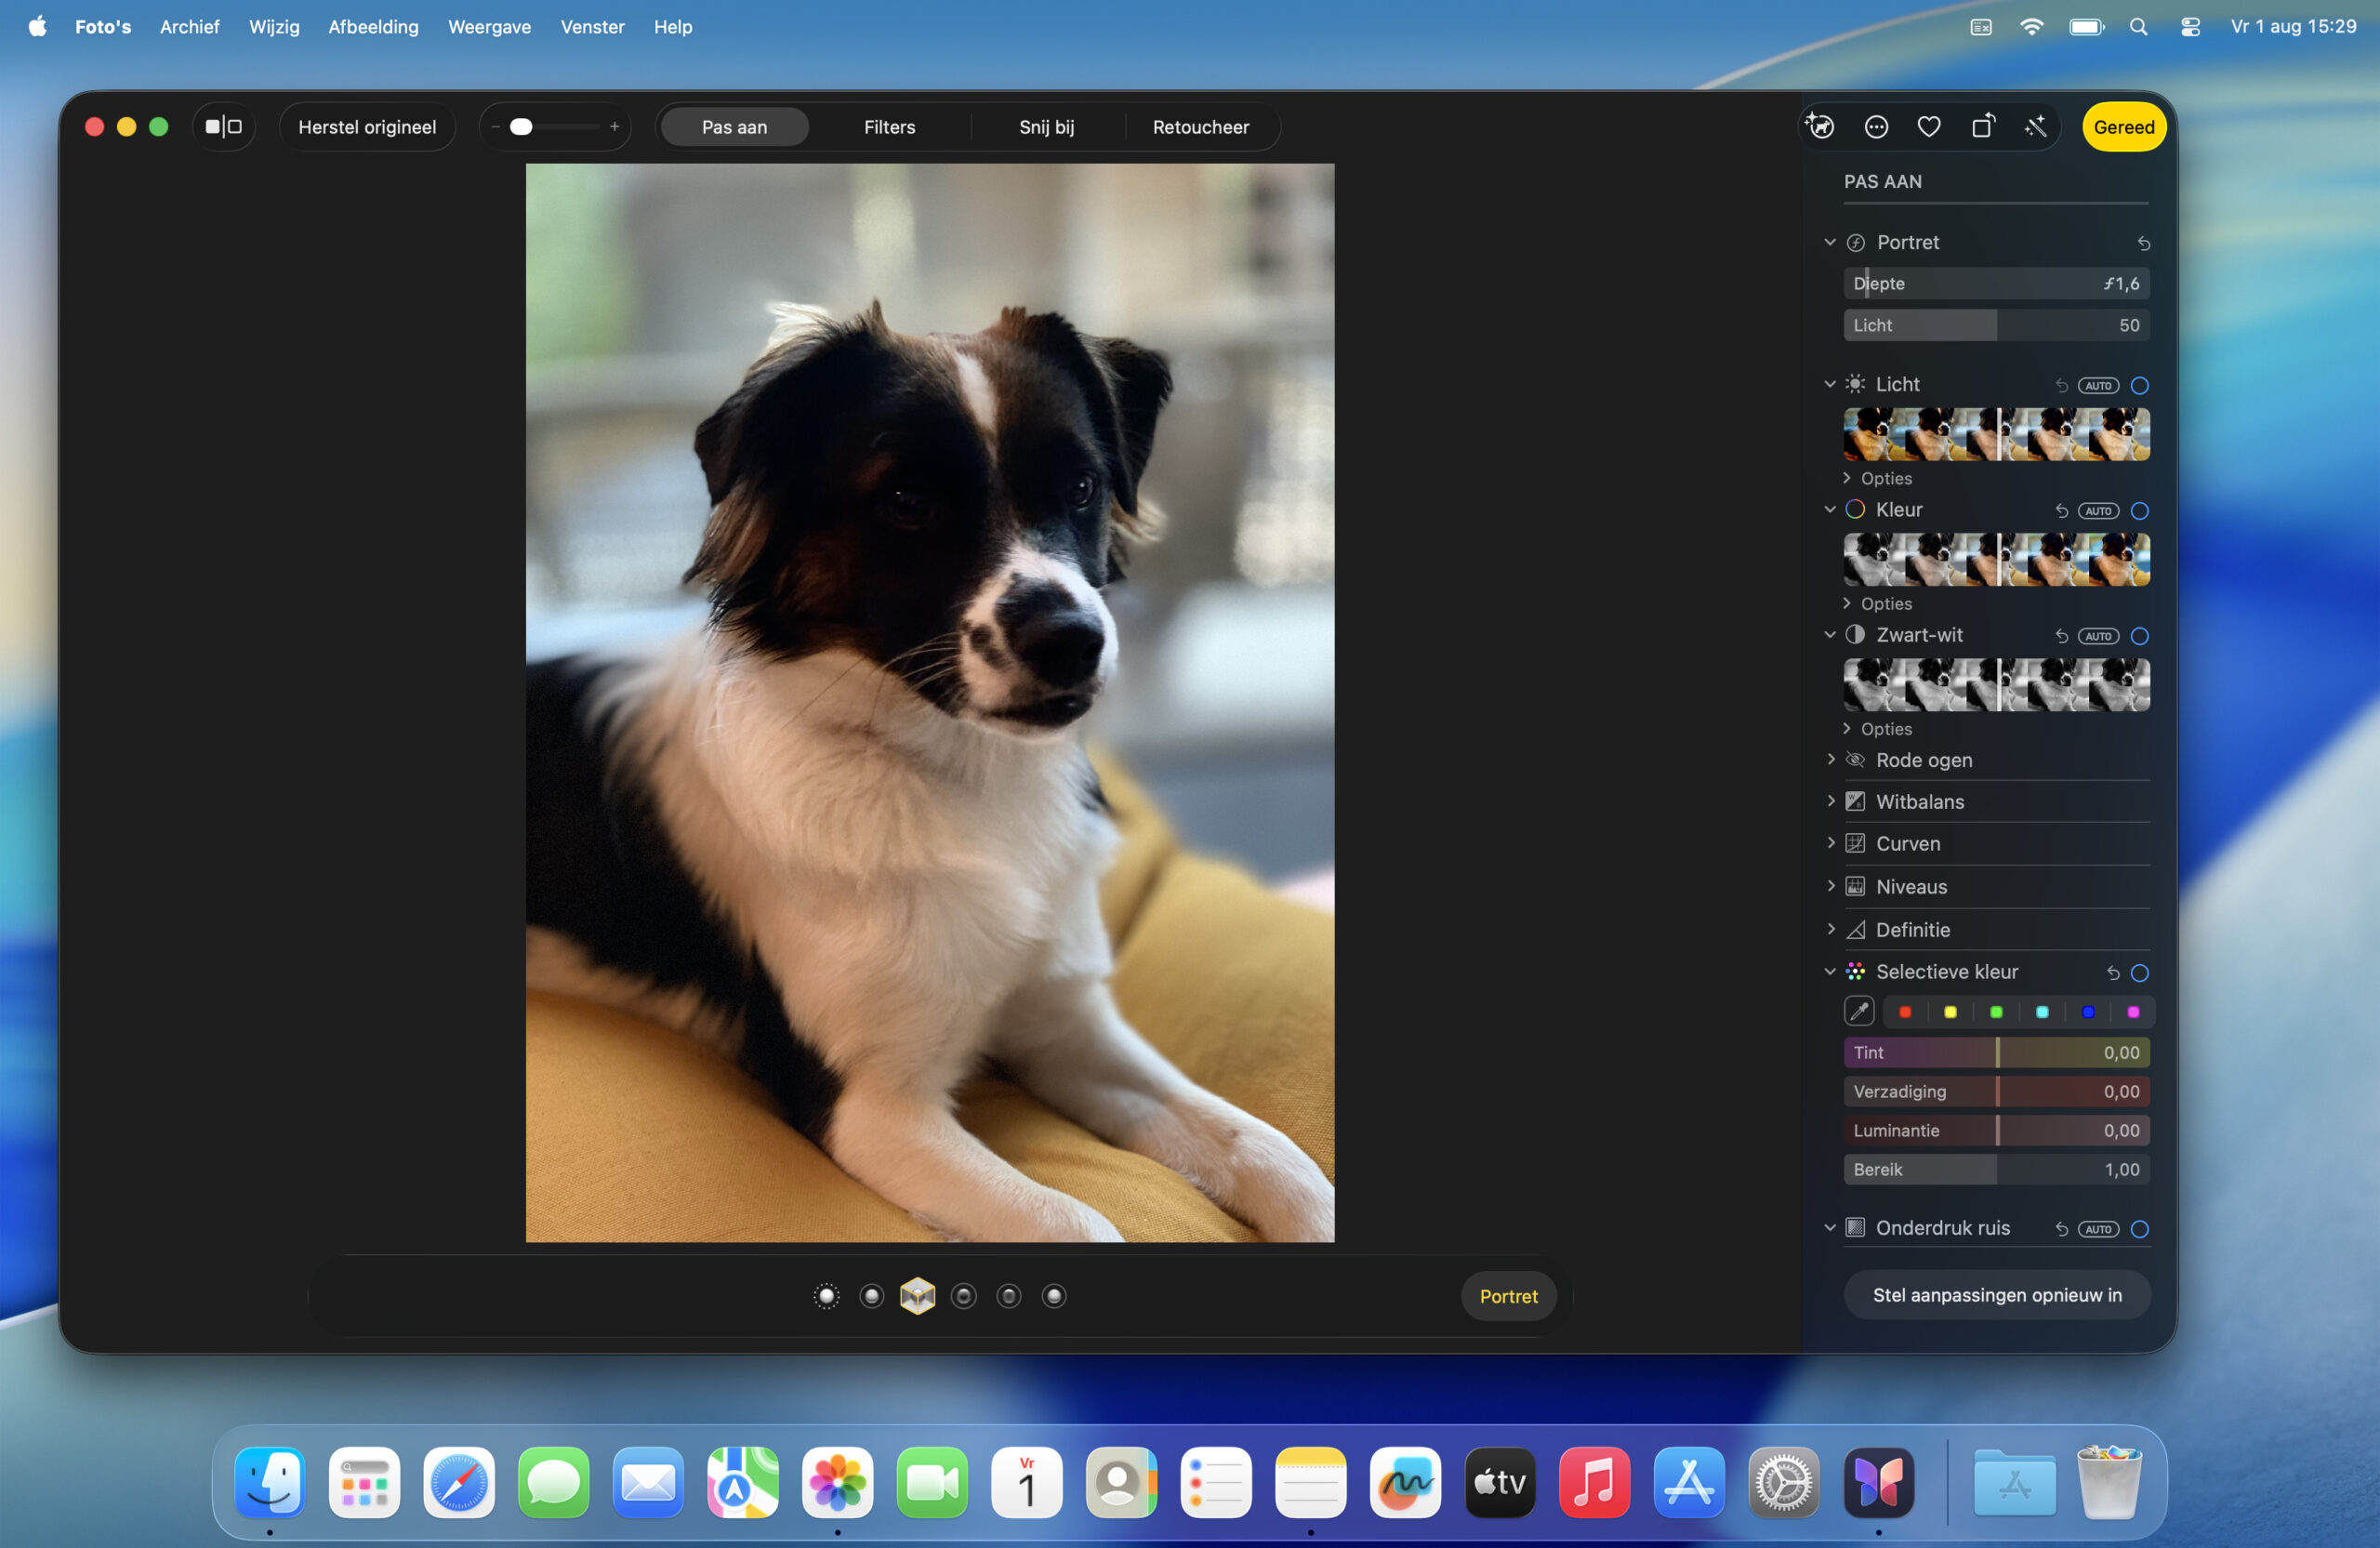
Task: Switch to the Filters tab
Action: [889, 127]
